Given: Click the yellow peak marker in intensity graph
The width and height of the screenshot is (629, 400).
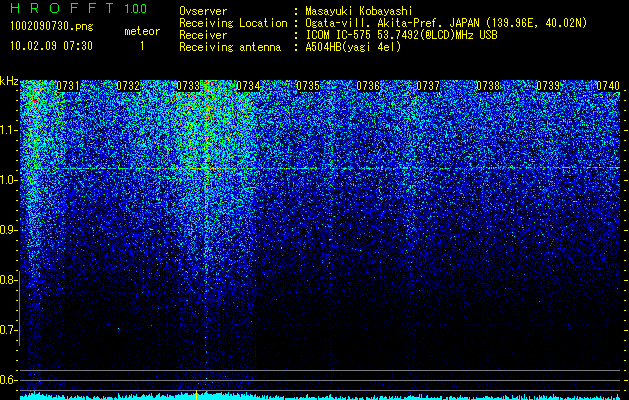Looking at the screenshot, I should (196, 395).
